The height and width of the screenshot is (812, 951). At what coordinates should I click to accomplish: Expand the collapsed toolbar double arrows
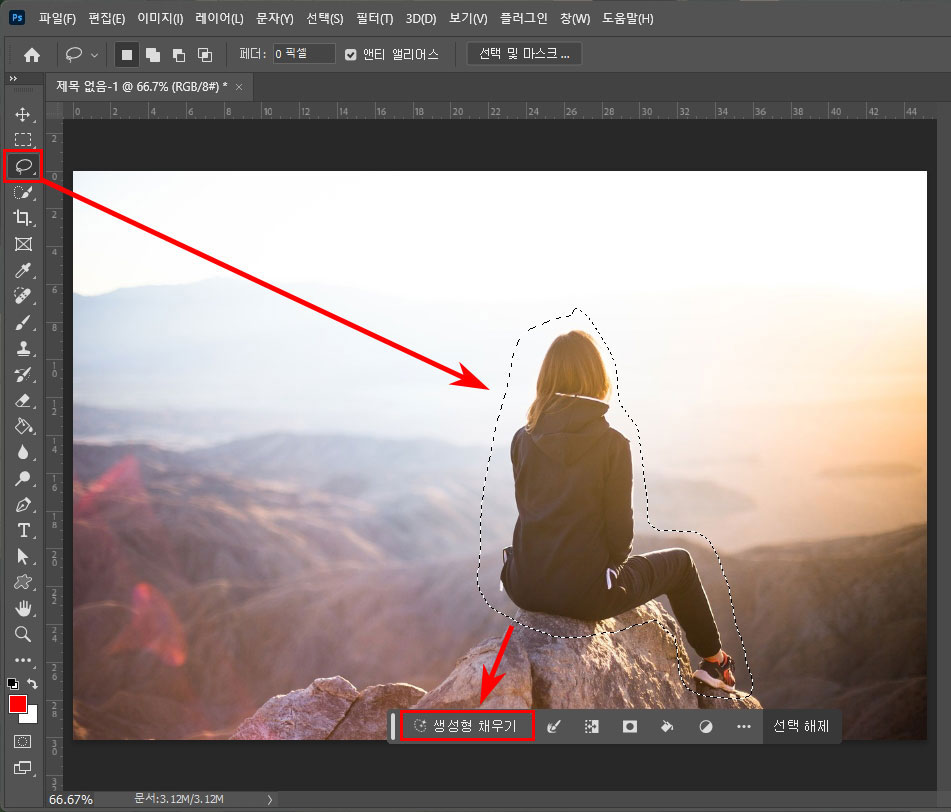13,79
